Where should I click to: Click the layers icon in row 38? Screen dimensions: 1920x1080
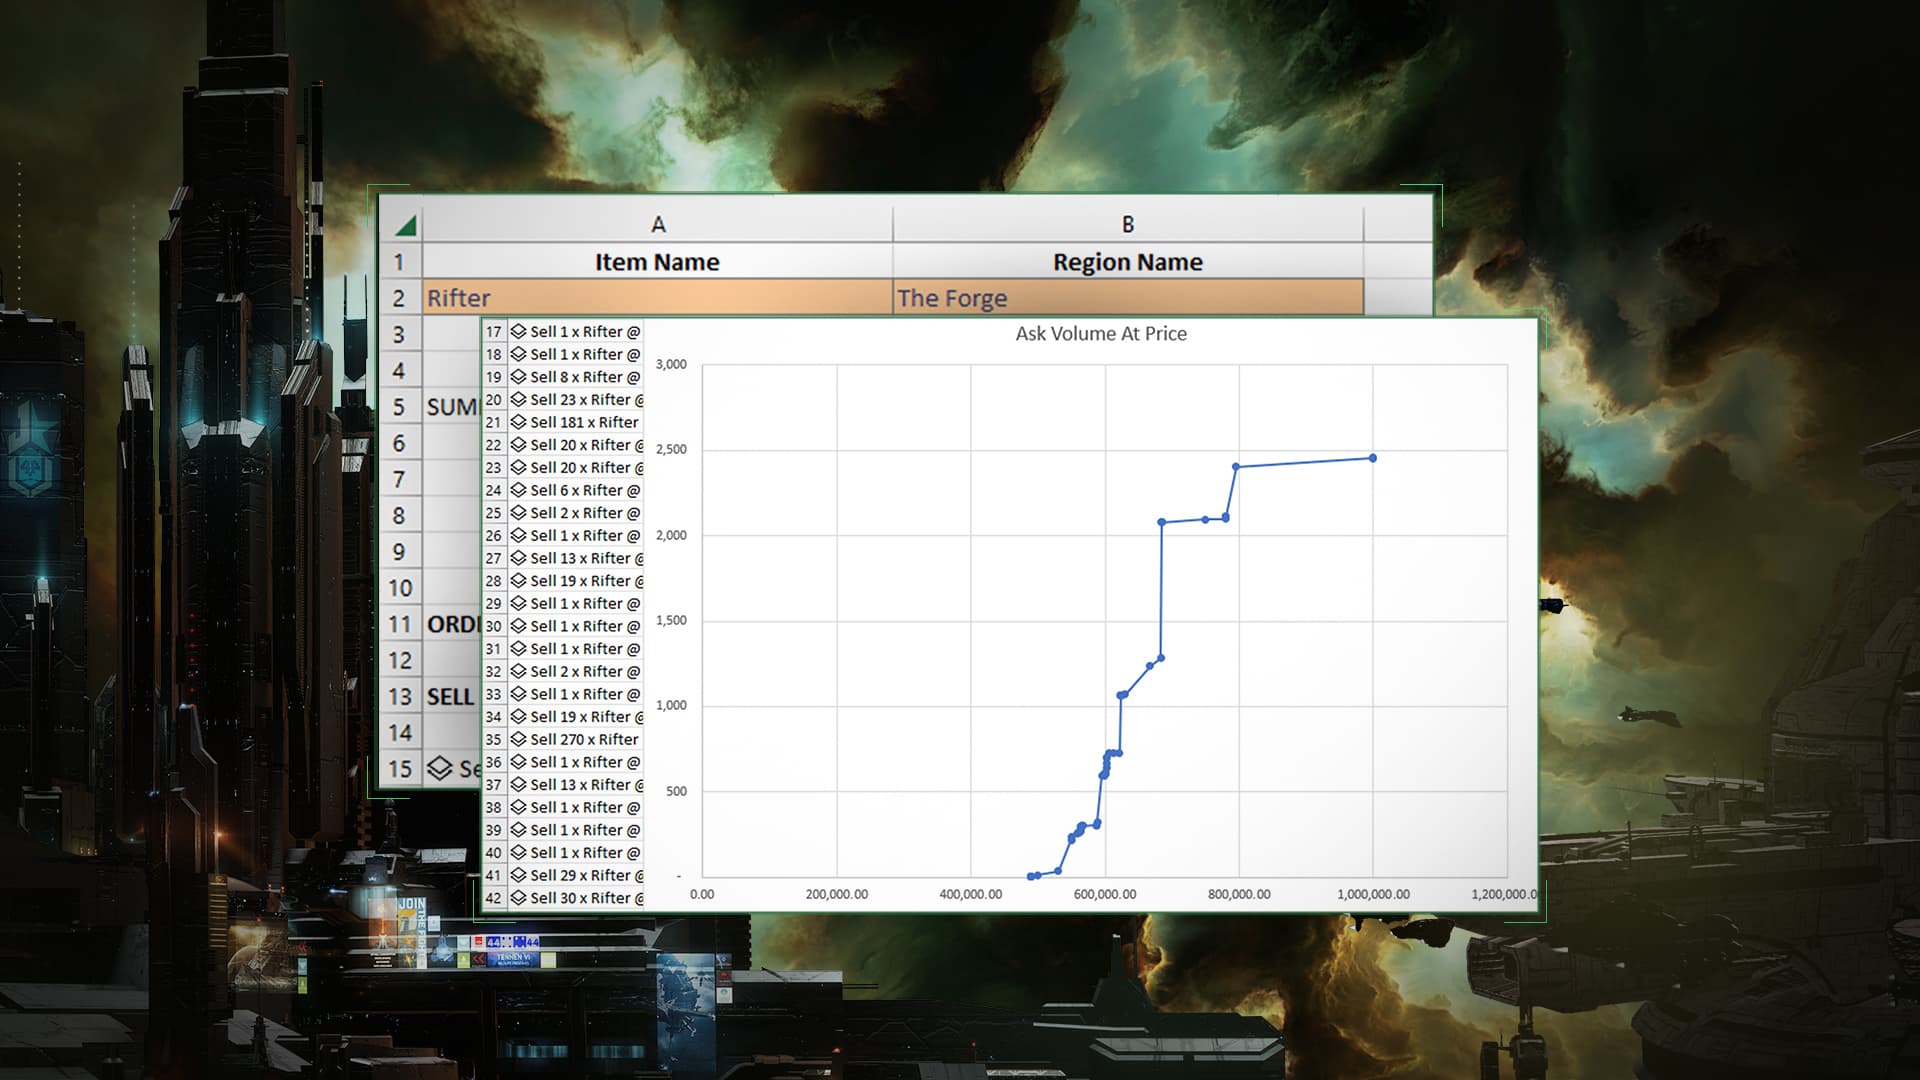pyautogui.click(x=518, y=807)
